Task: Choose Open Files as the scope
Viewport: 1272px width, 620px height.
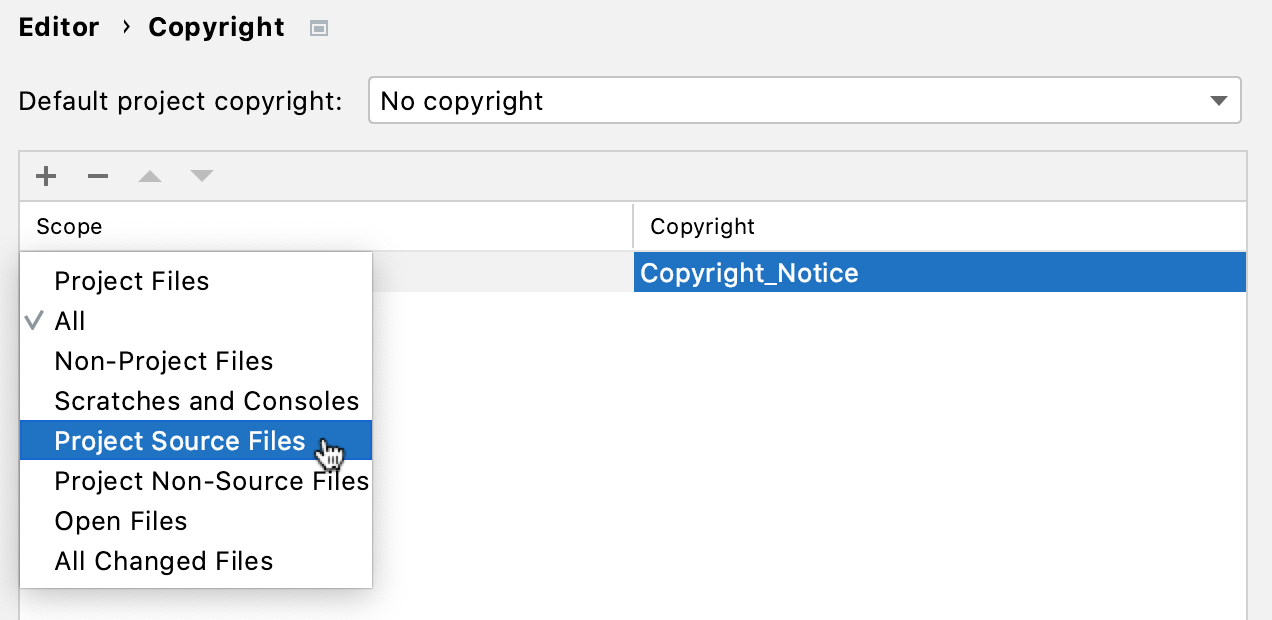Action: tap(120, 520)
